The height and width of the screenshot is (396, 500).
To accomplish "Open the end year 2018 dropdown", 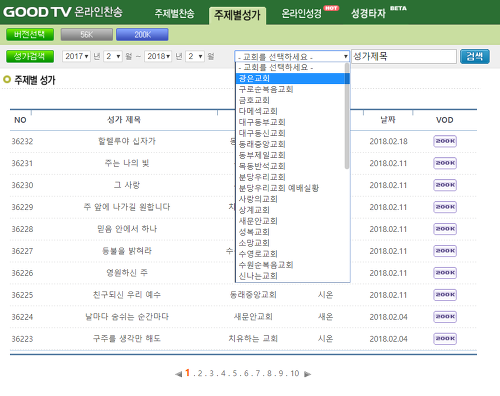I will click(158, 56).
